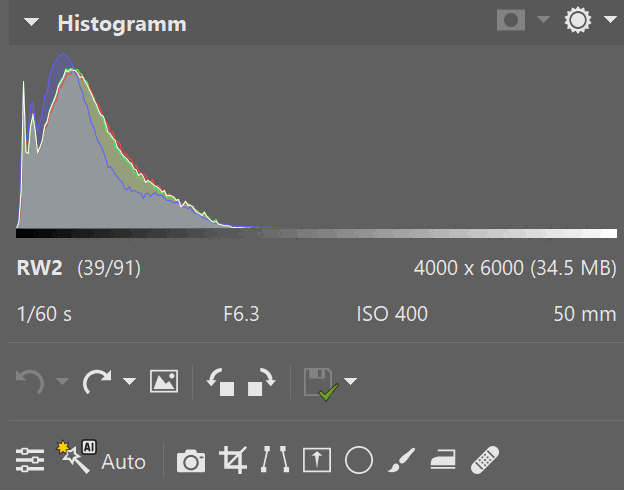The height and width of the screenshot is (491, 624).
Task: Collapse the Histogramm panel
Action: point(31,22)
